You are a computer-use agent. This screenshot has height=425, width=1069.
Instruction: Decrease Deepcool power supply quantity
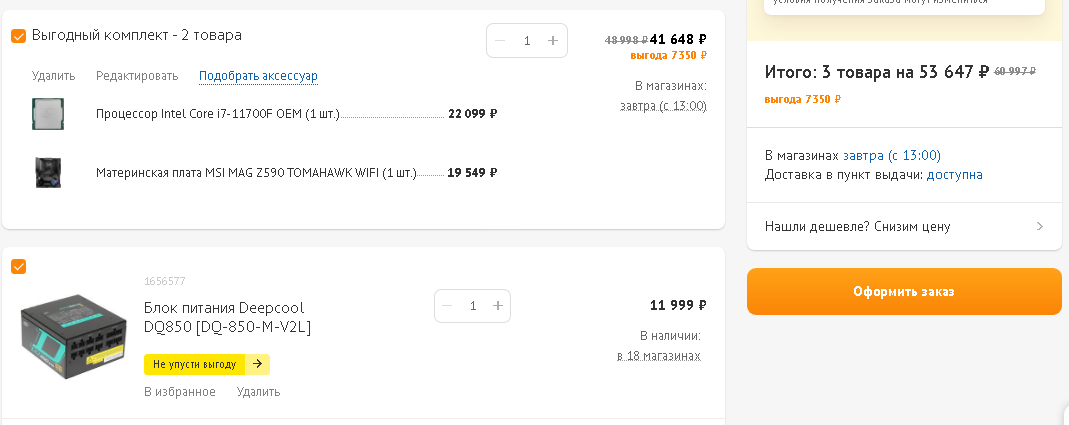448,306
